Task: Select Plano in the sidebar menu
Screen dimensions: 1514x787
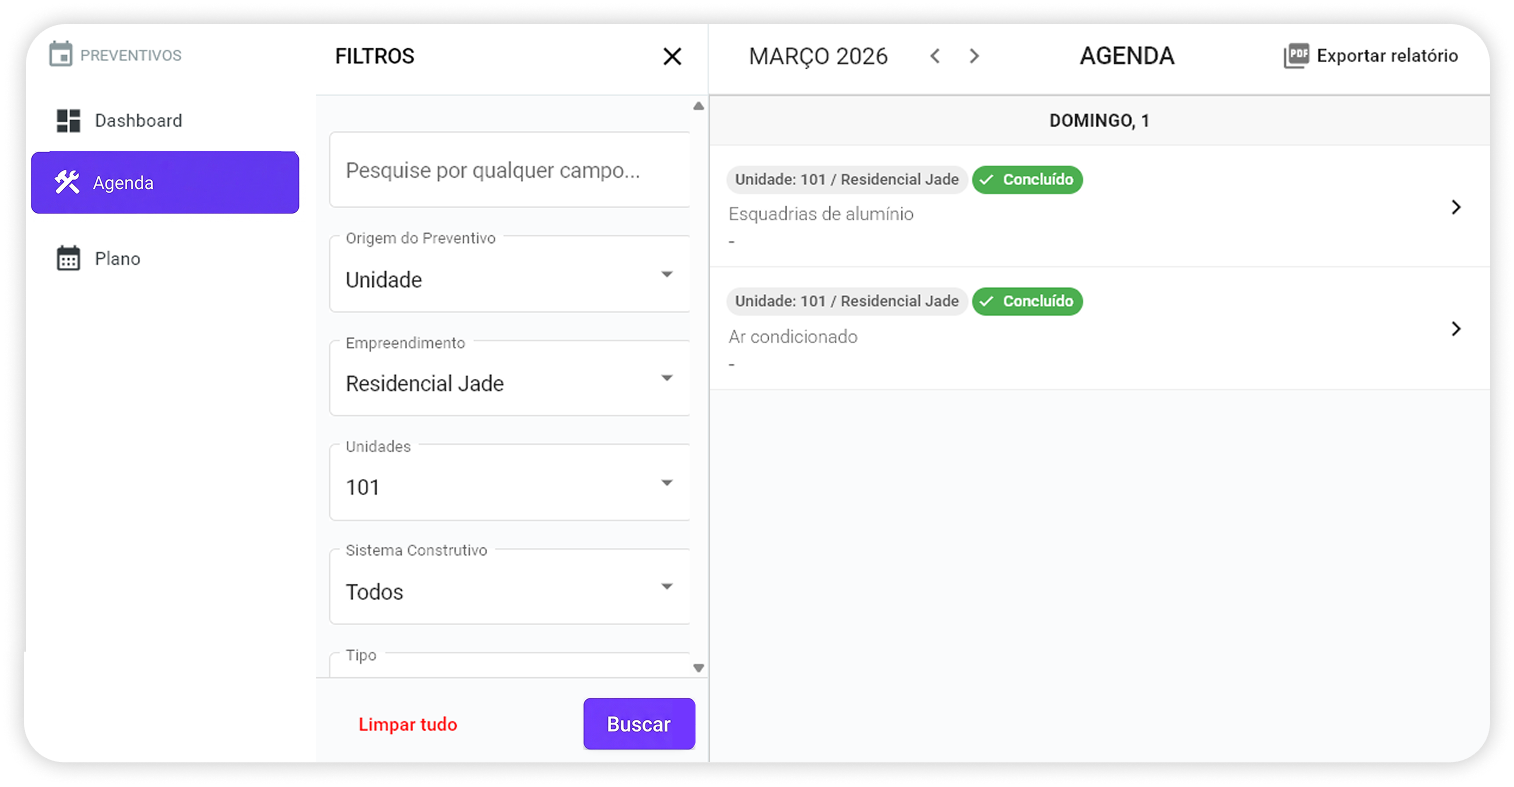Action: [x=119, y=258]
